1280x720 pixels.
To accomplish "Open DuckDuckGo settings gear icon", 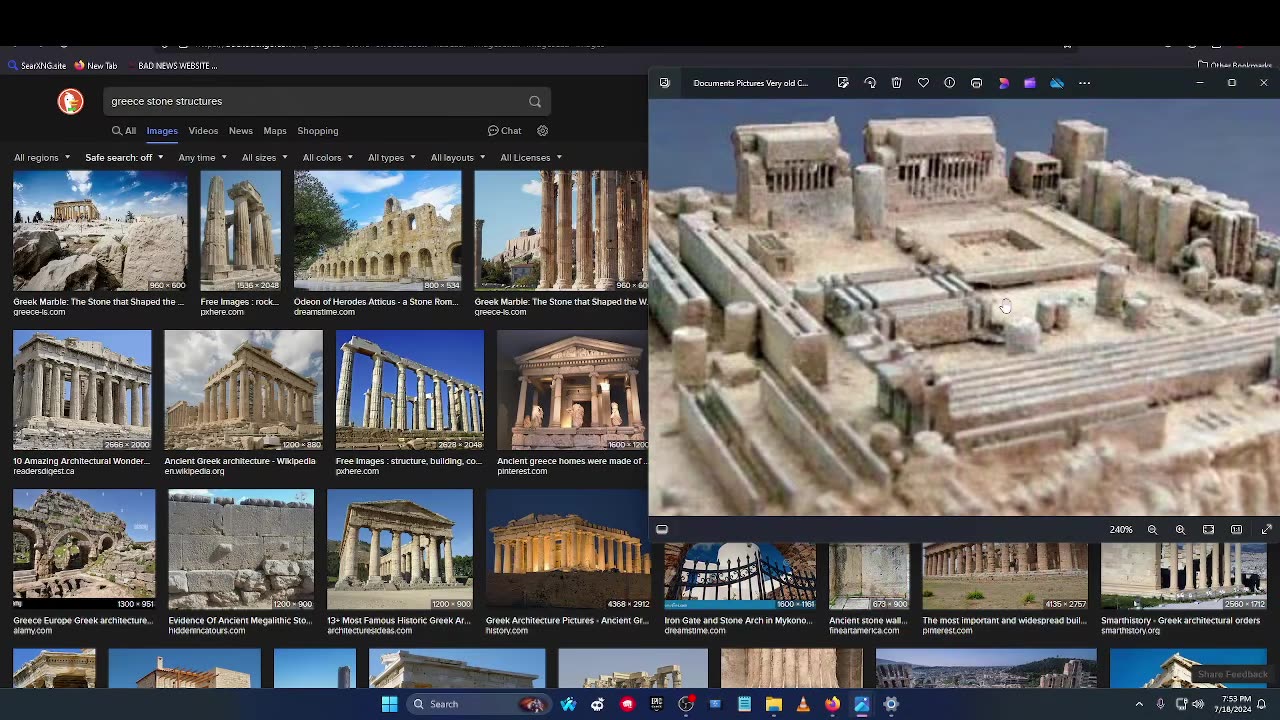I will 542,131.
